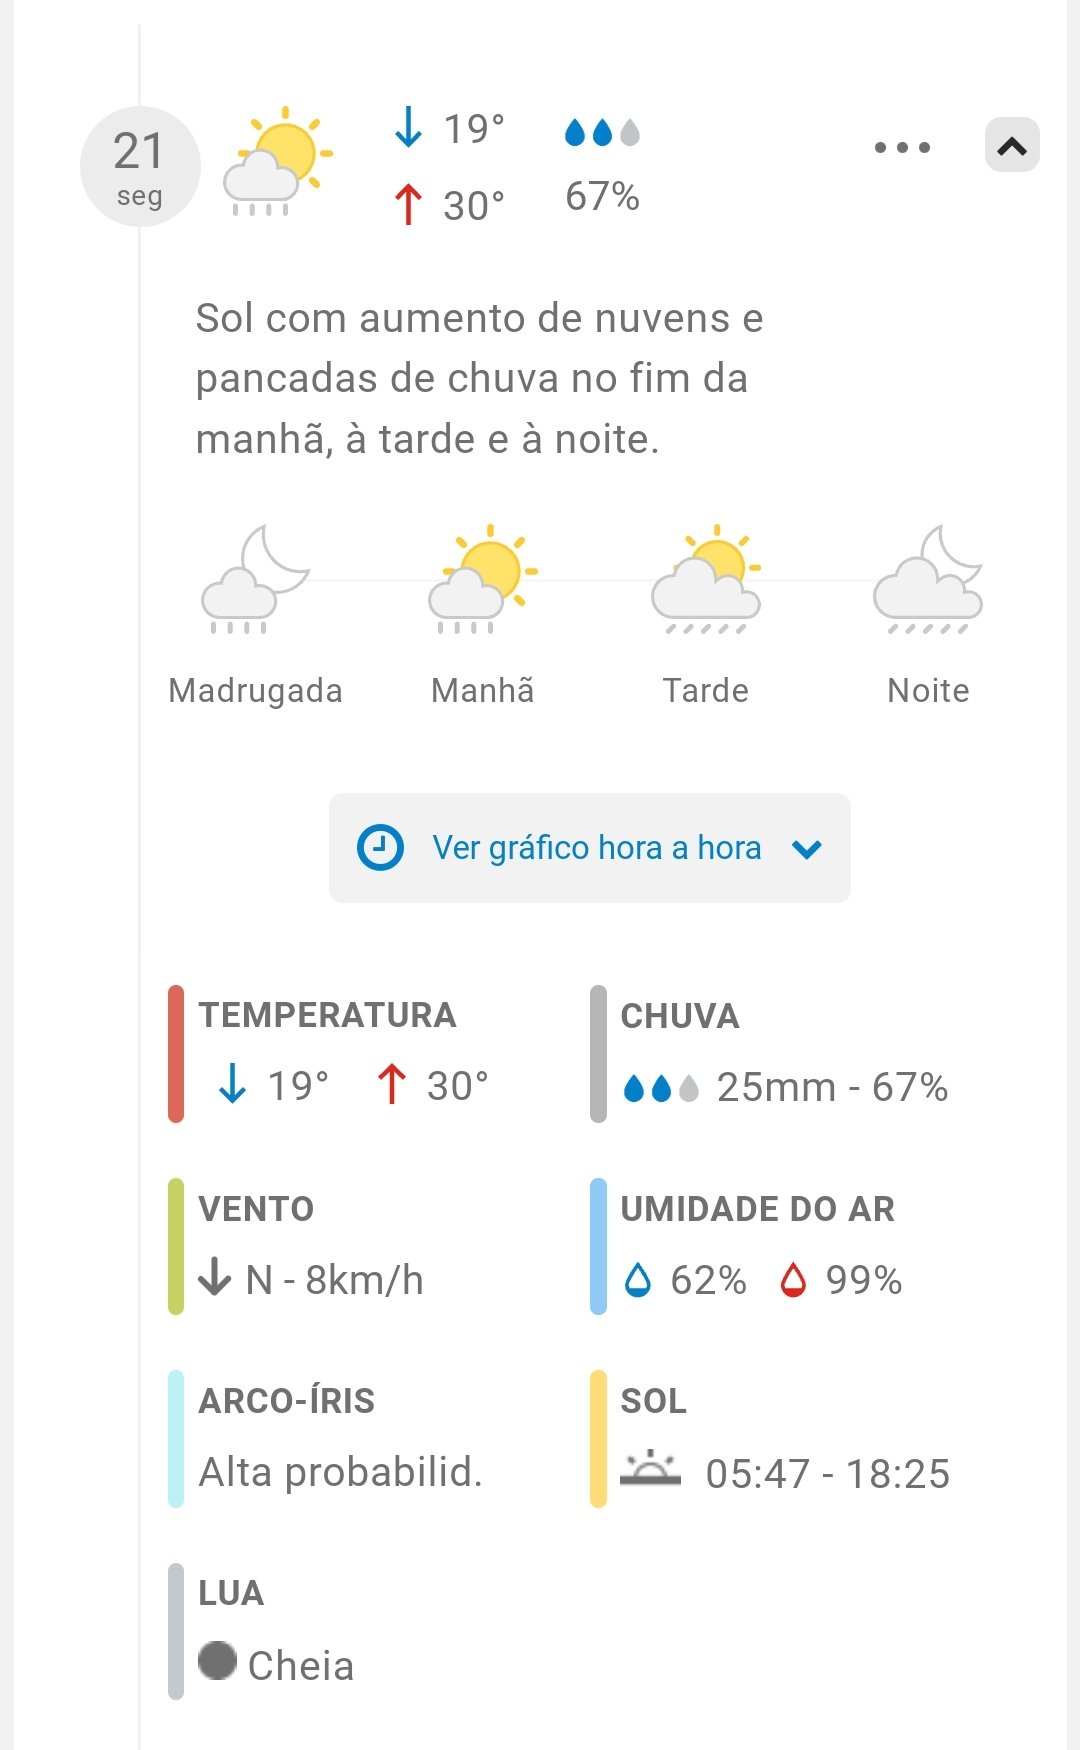Click the sun and rain cloud summary icon

[x=278, y=162]
